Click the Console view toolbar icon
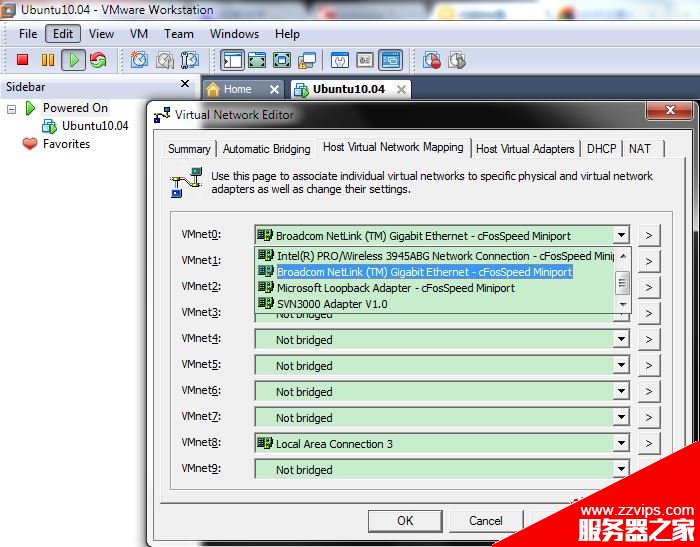 [391, 60]
